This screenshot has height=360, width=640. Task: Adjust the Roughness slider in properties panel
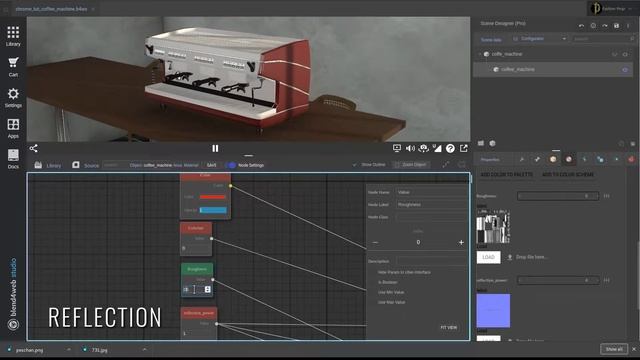[x=558, y=196]
